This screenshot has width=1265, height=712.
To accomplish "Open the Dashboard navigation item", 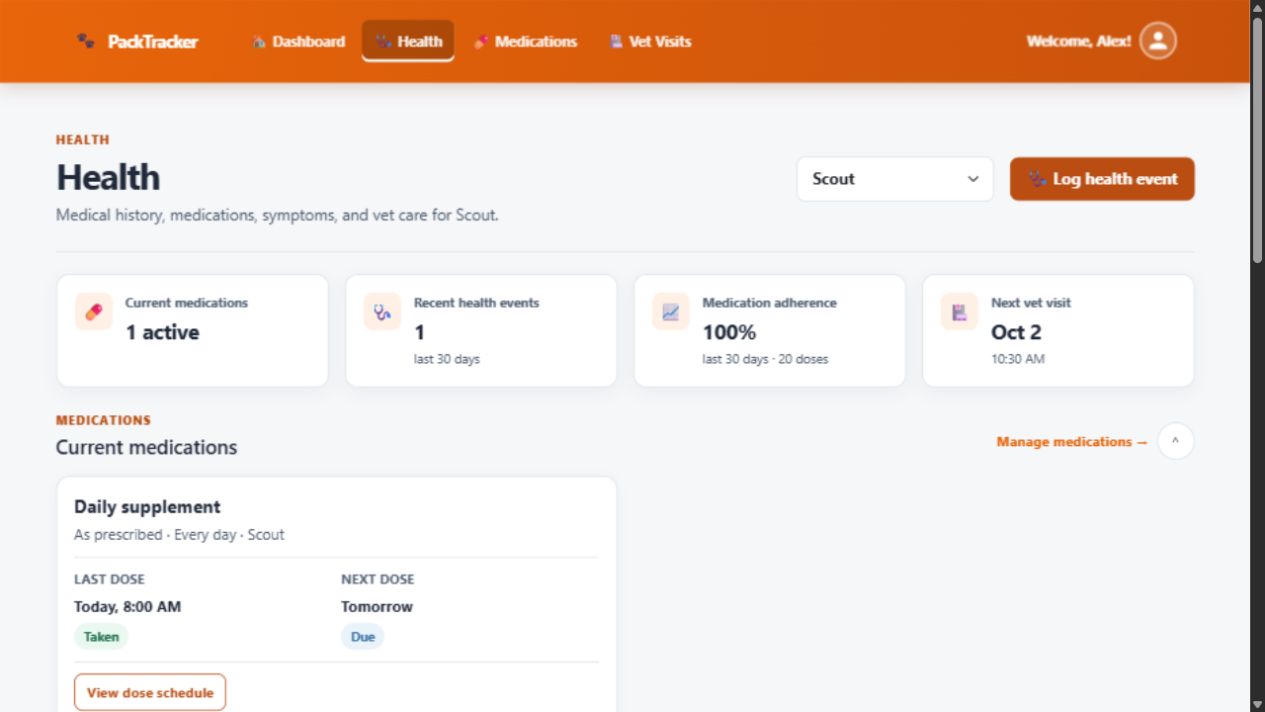I will 298,41.
